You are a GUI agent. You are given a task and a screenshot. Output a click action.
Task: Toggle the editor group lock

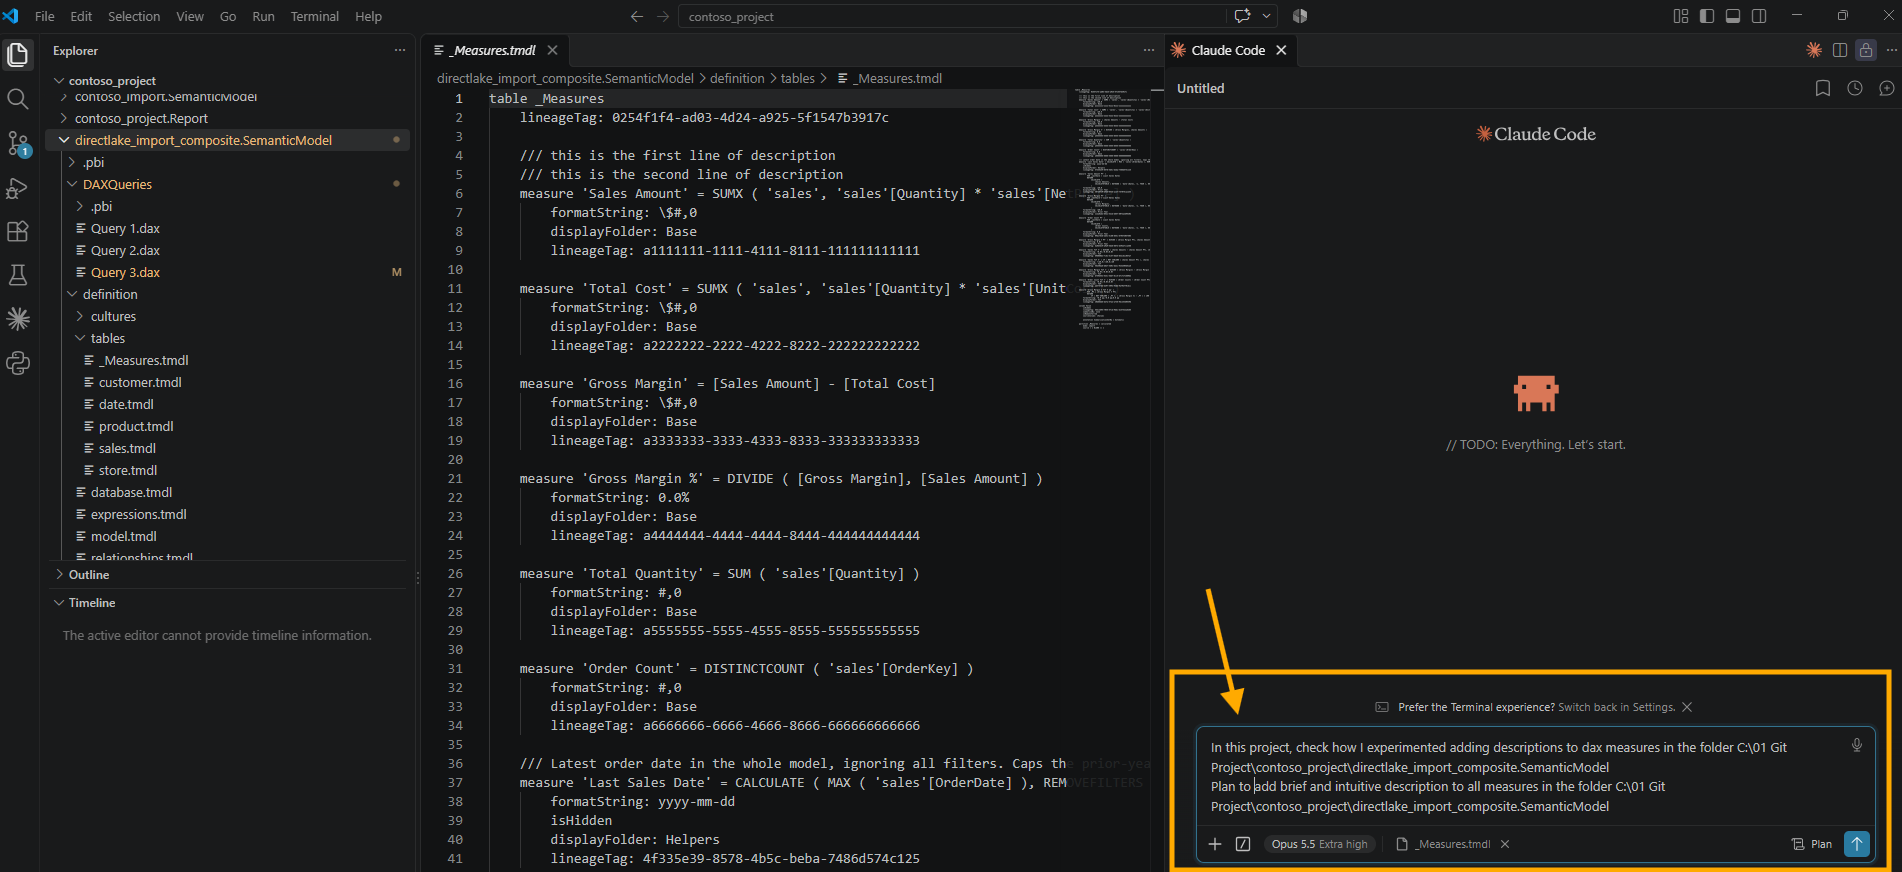pos(1866,50)
